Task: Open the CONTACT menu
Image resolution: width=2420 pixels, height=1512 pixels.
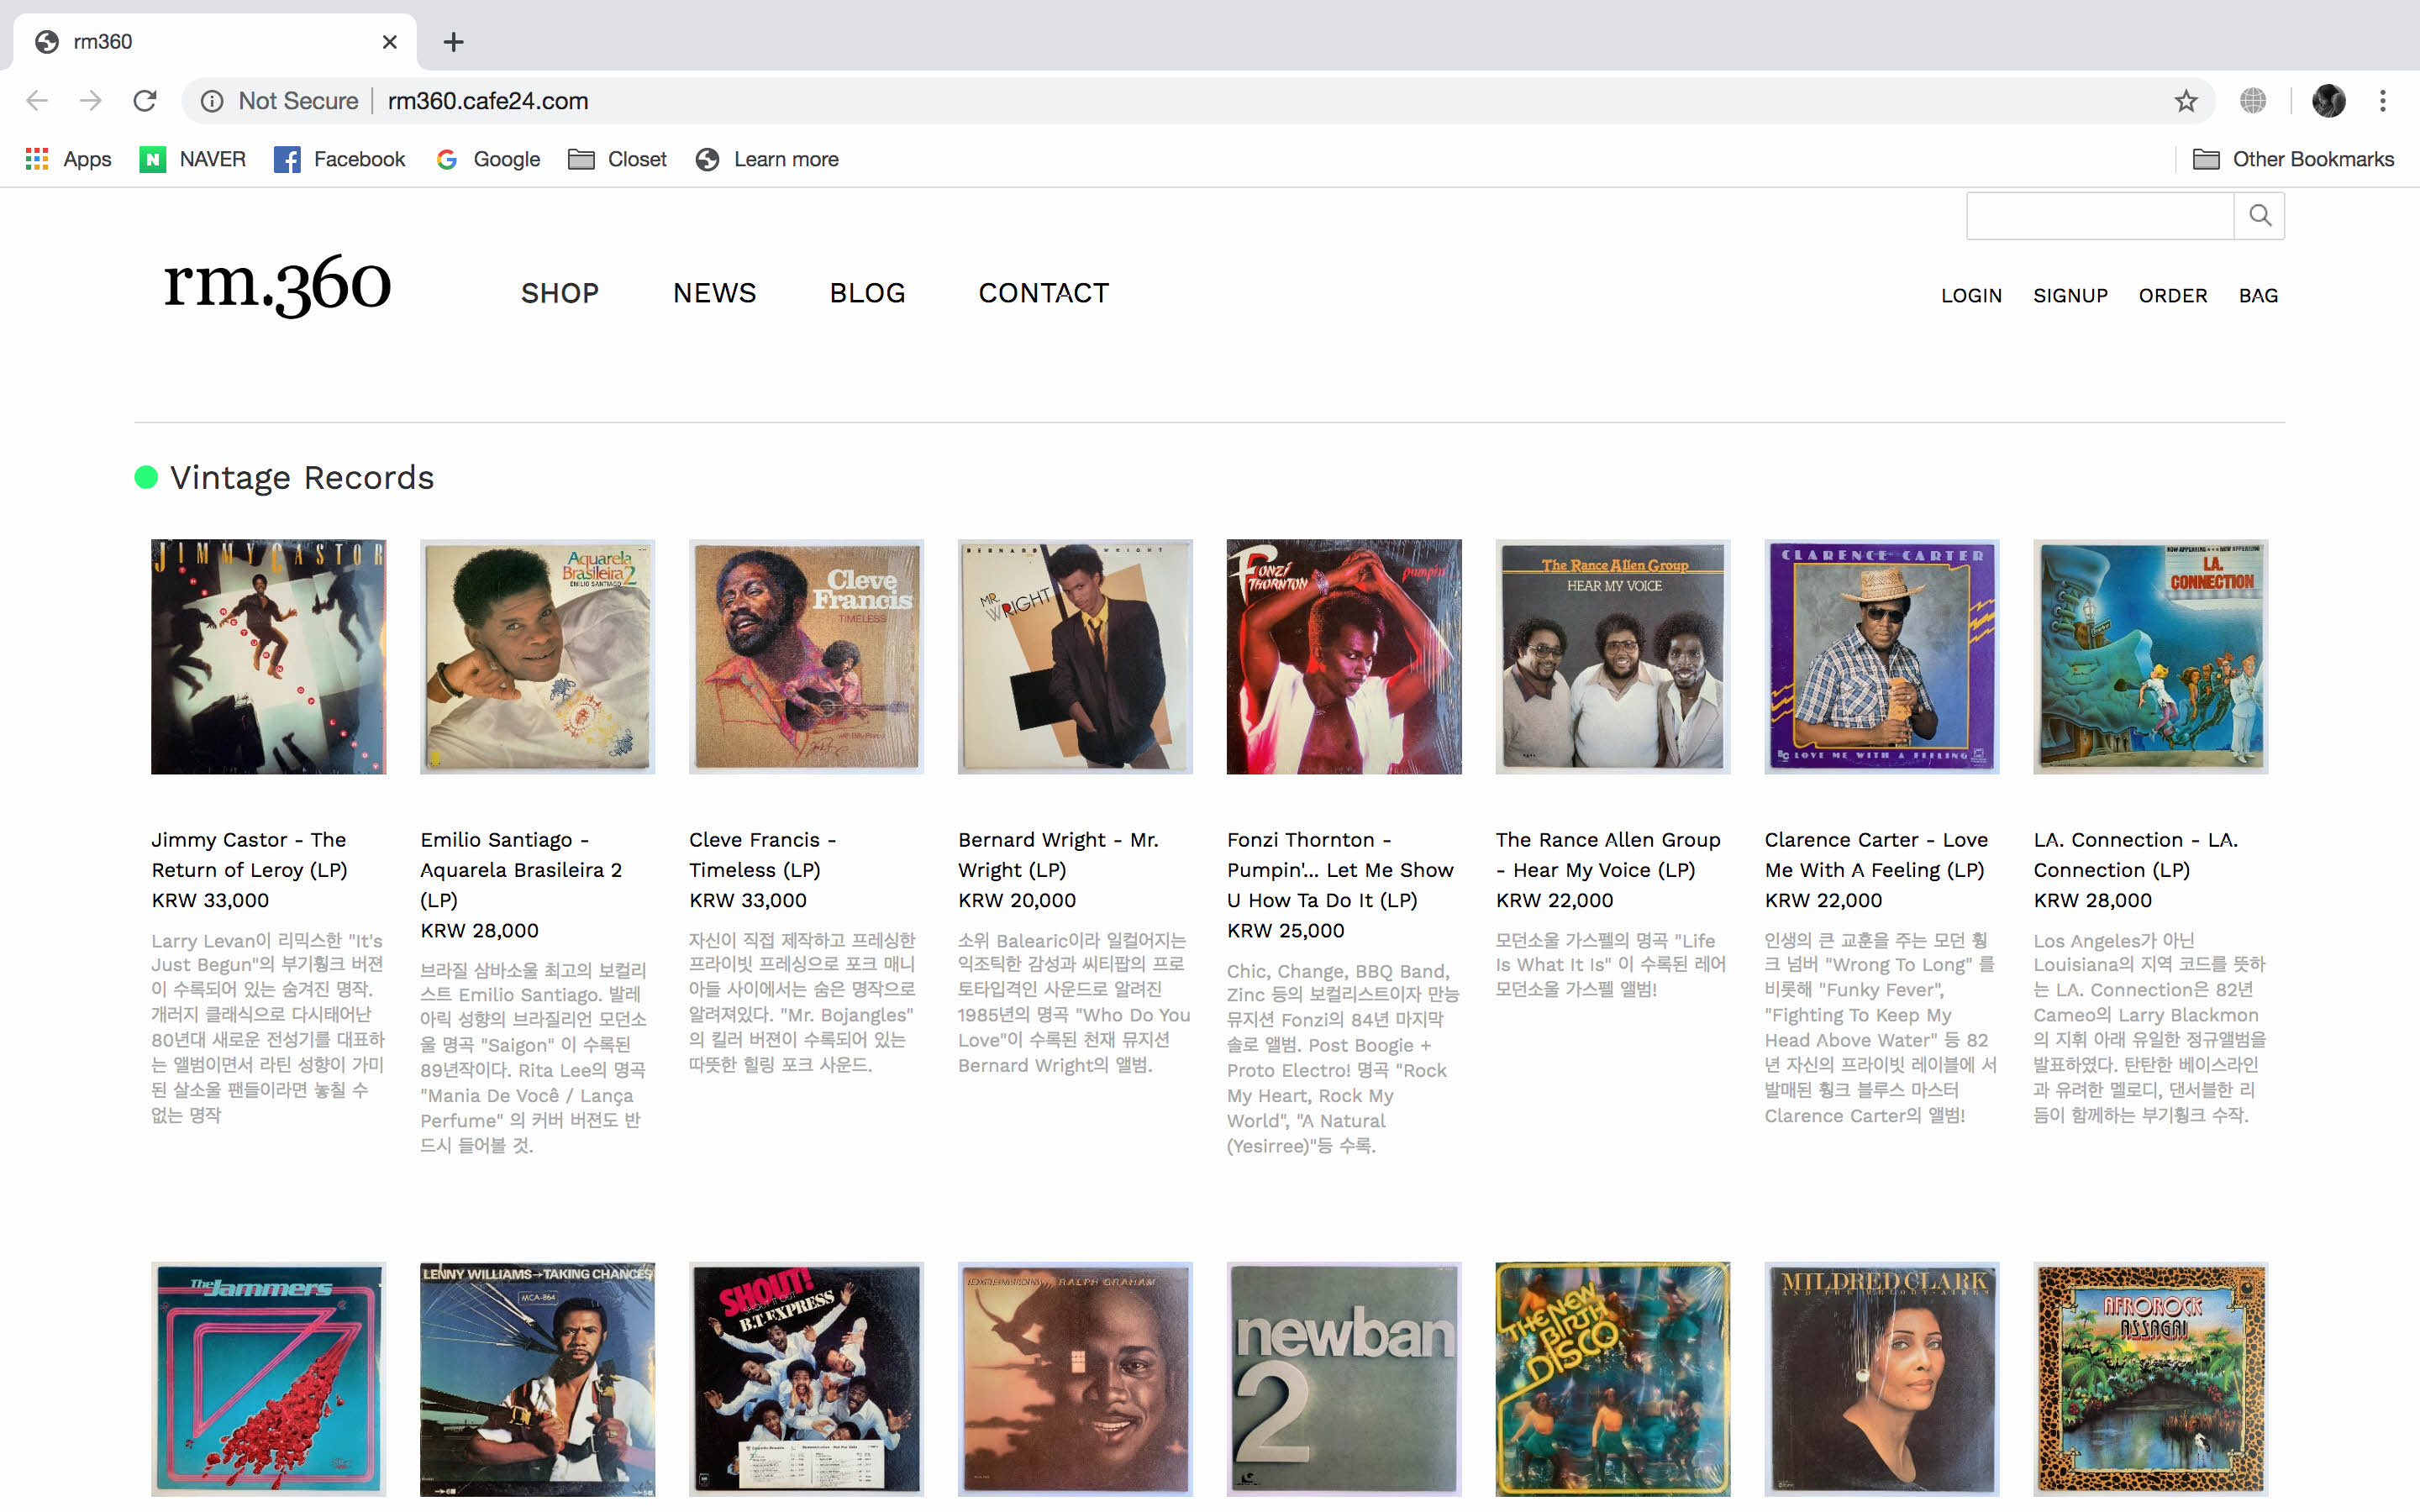Action: (1044, 293)
